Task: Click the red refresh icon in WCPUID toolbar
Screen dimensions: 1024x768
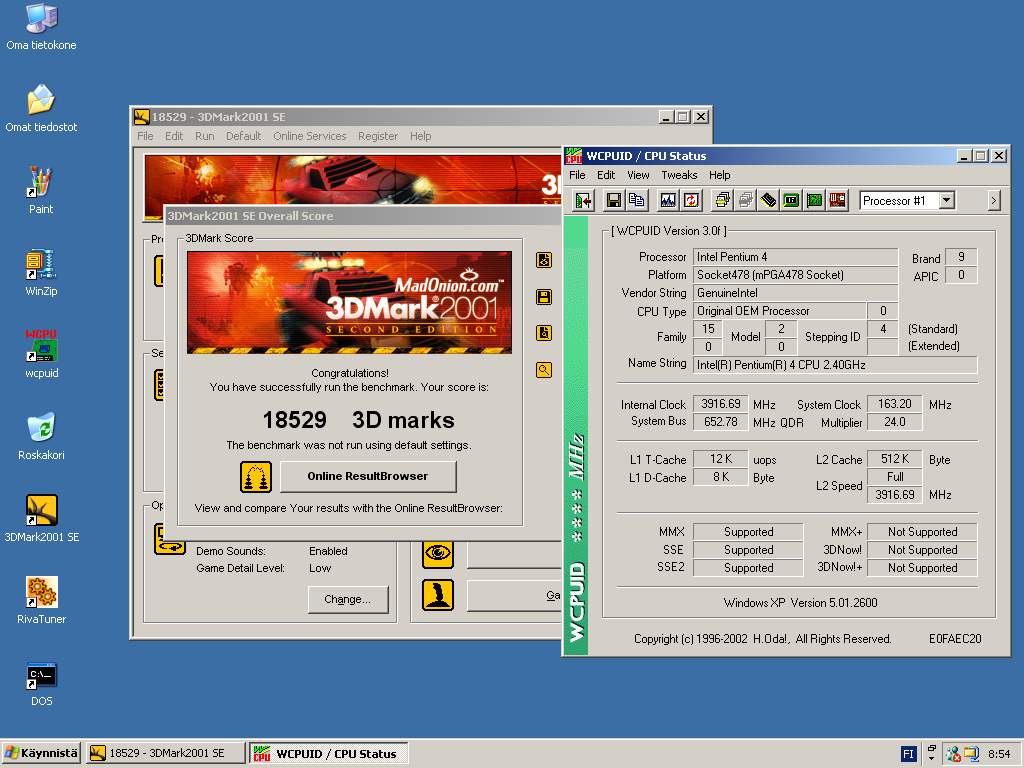Action: click(691, 201)
